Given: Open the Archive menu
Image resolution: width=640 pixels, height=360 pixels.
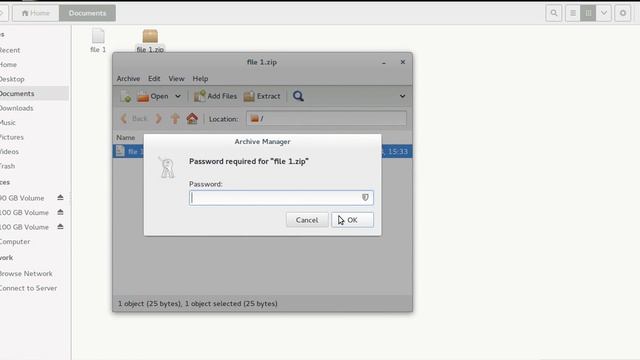Looking at the screenshot, I should [128, 78].
